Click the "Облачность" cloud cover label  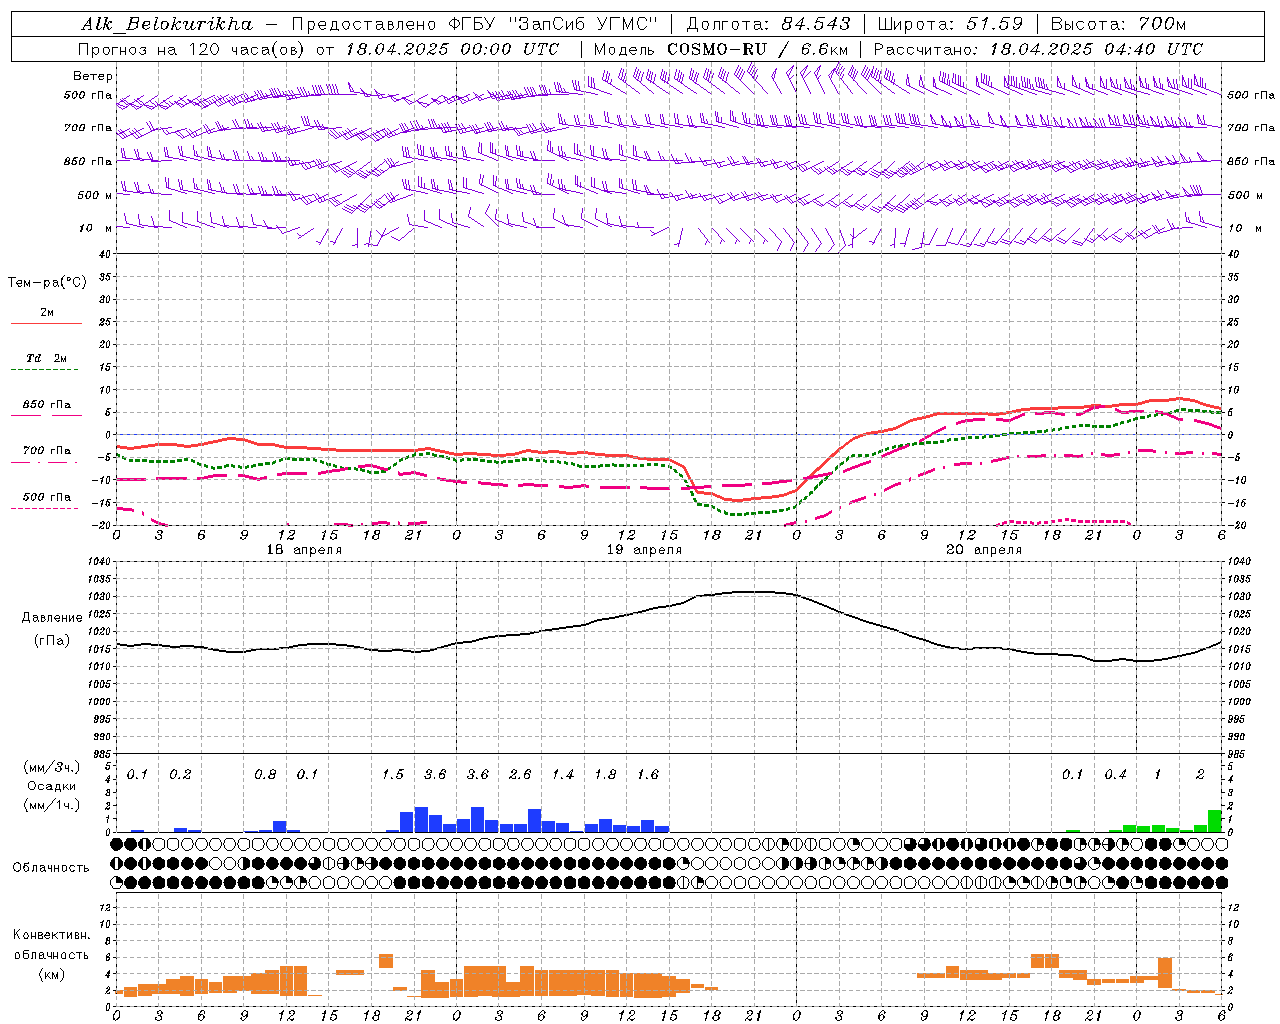click(x=51, y=868)
